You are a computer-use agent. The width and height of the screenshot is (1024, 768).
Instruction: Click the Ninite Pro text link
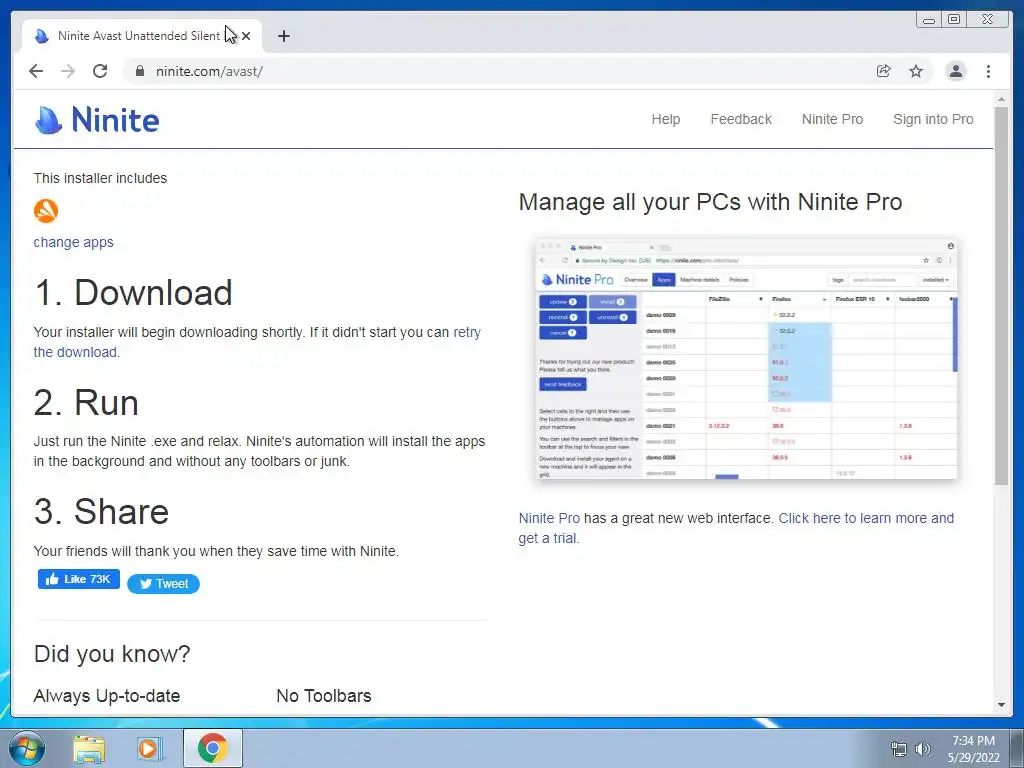click(x=549, y=519)
